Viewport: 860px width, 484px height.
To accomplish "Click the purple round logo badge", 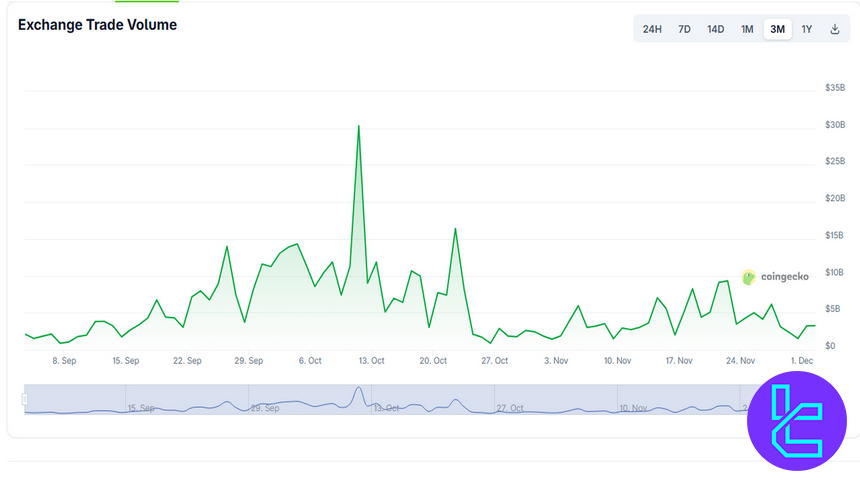I will 797,421.
